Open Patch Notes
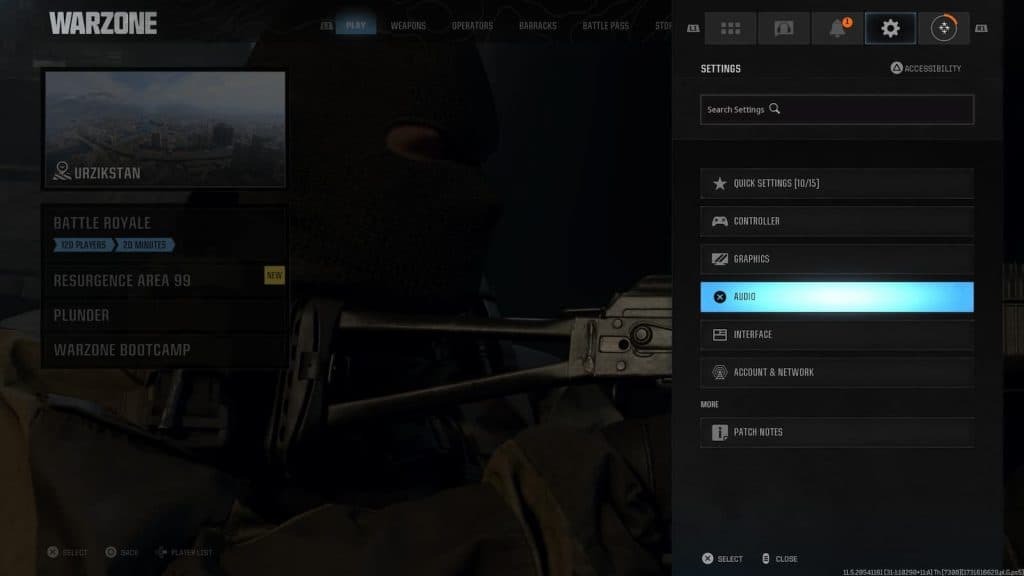This screenshot has width=1024, height=576. pyautogui.click(x=837, y=432)
